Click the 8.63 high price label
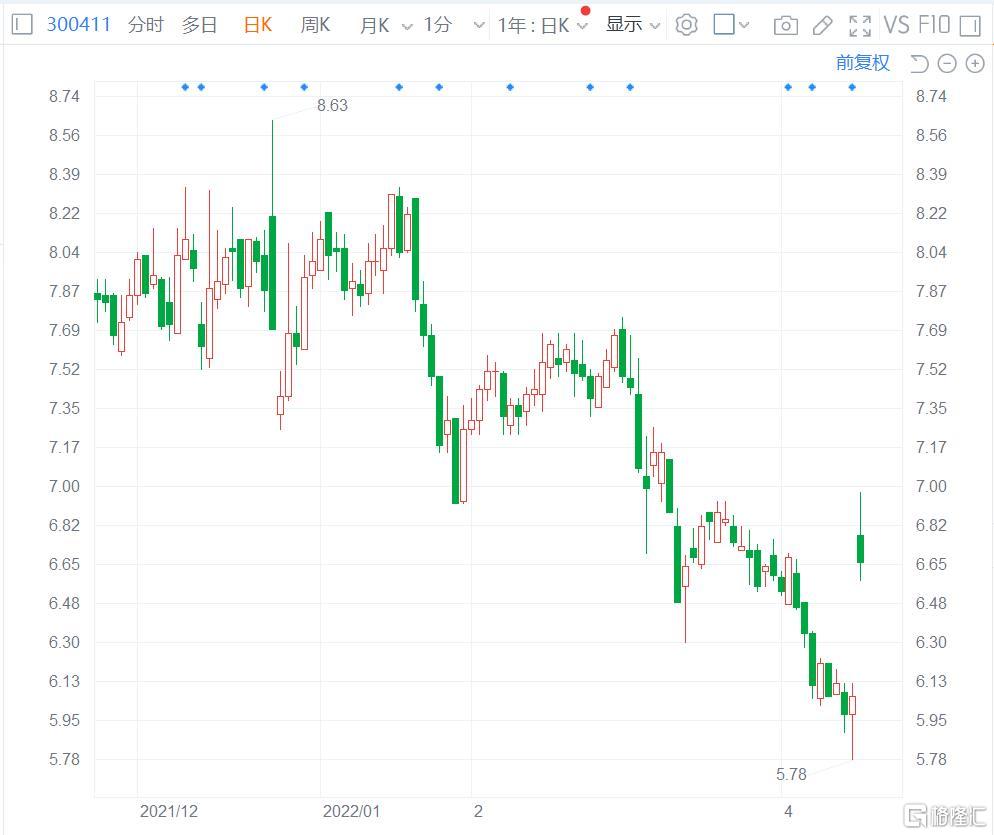The height and width of the screenshot is (835, 994). click(x=332, y=105)
